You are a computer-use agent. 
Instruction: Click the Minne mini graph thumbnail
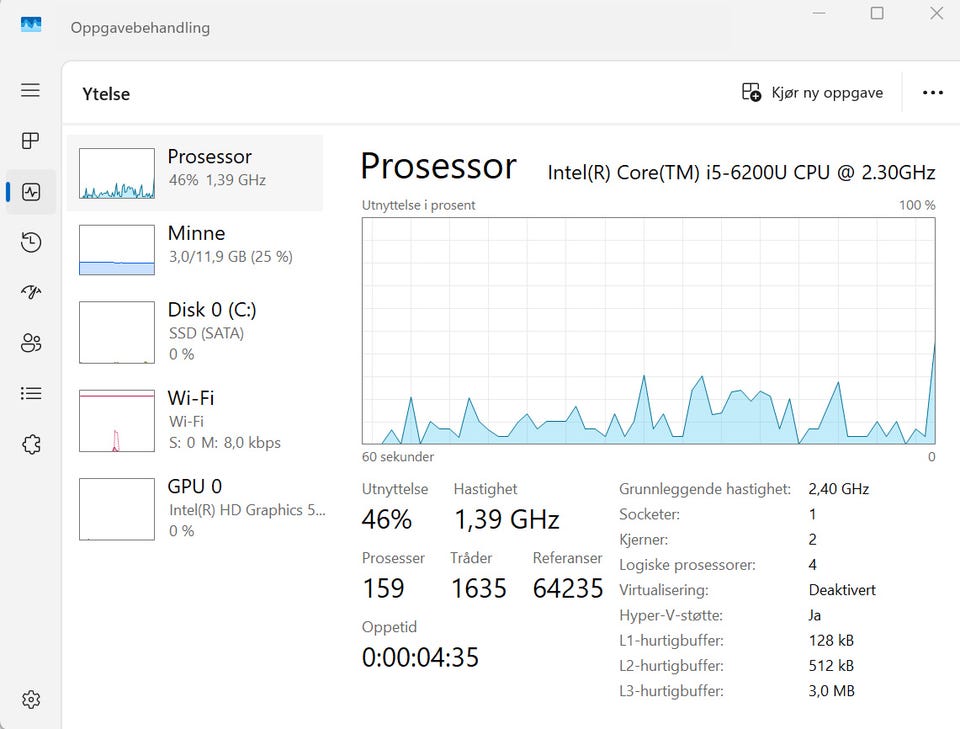click(117, 250)
